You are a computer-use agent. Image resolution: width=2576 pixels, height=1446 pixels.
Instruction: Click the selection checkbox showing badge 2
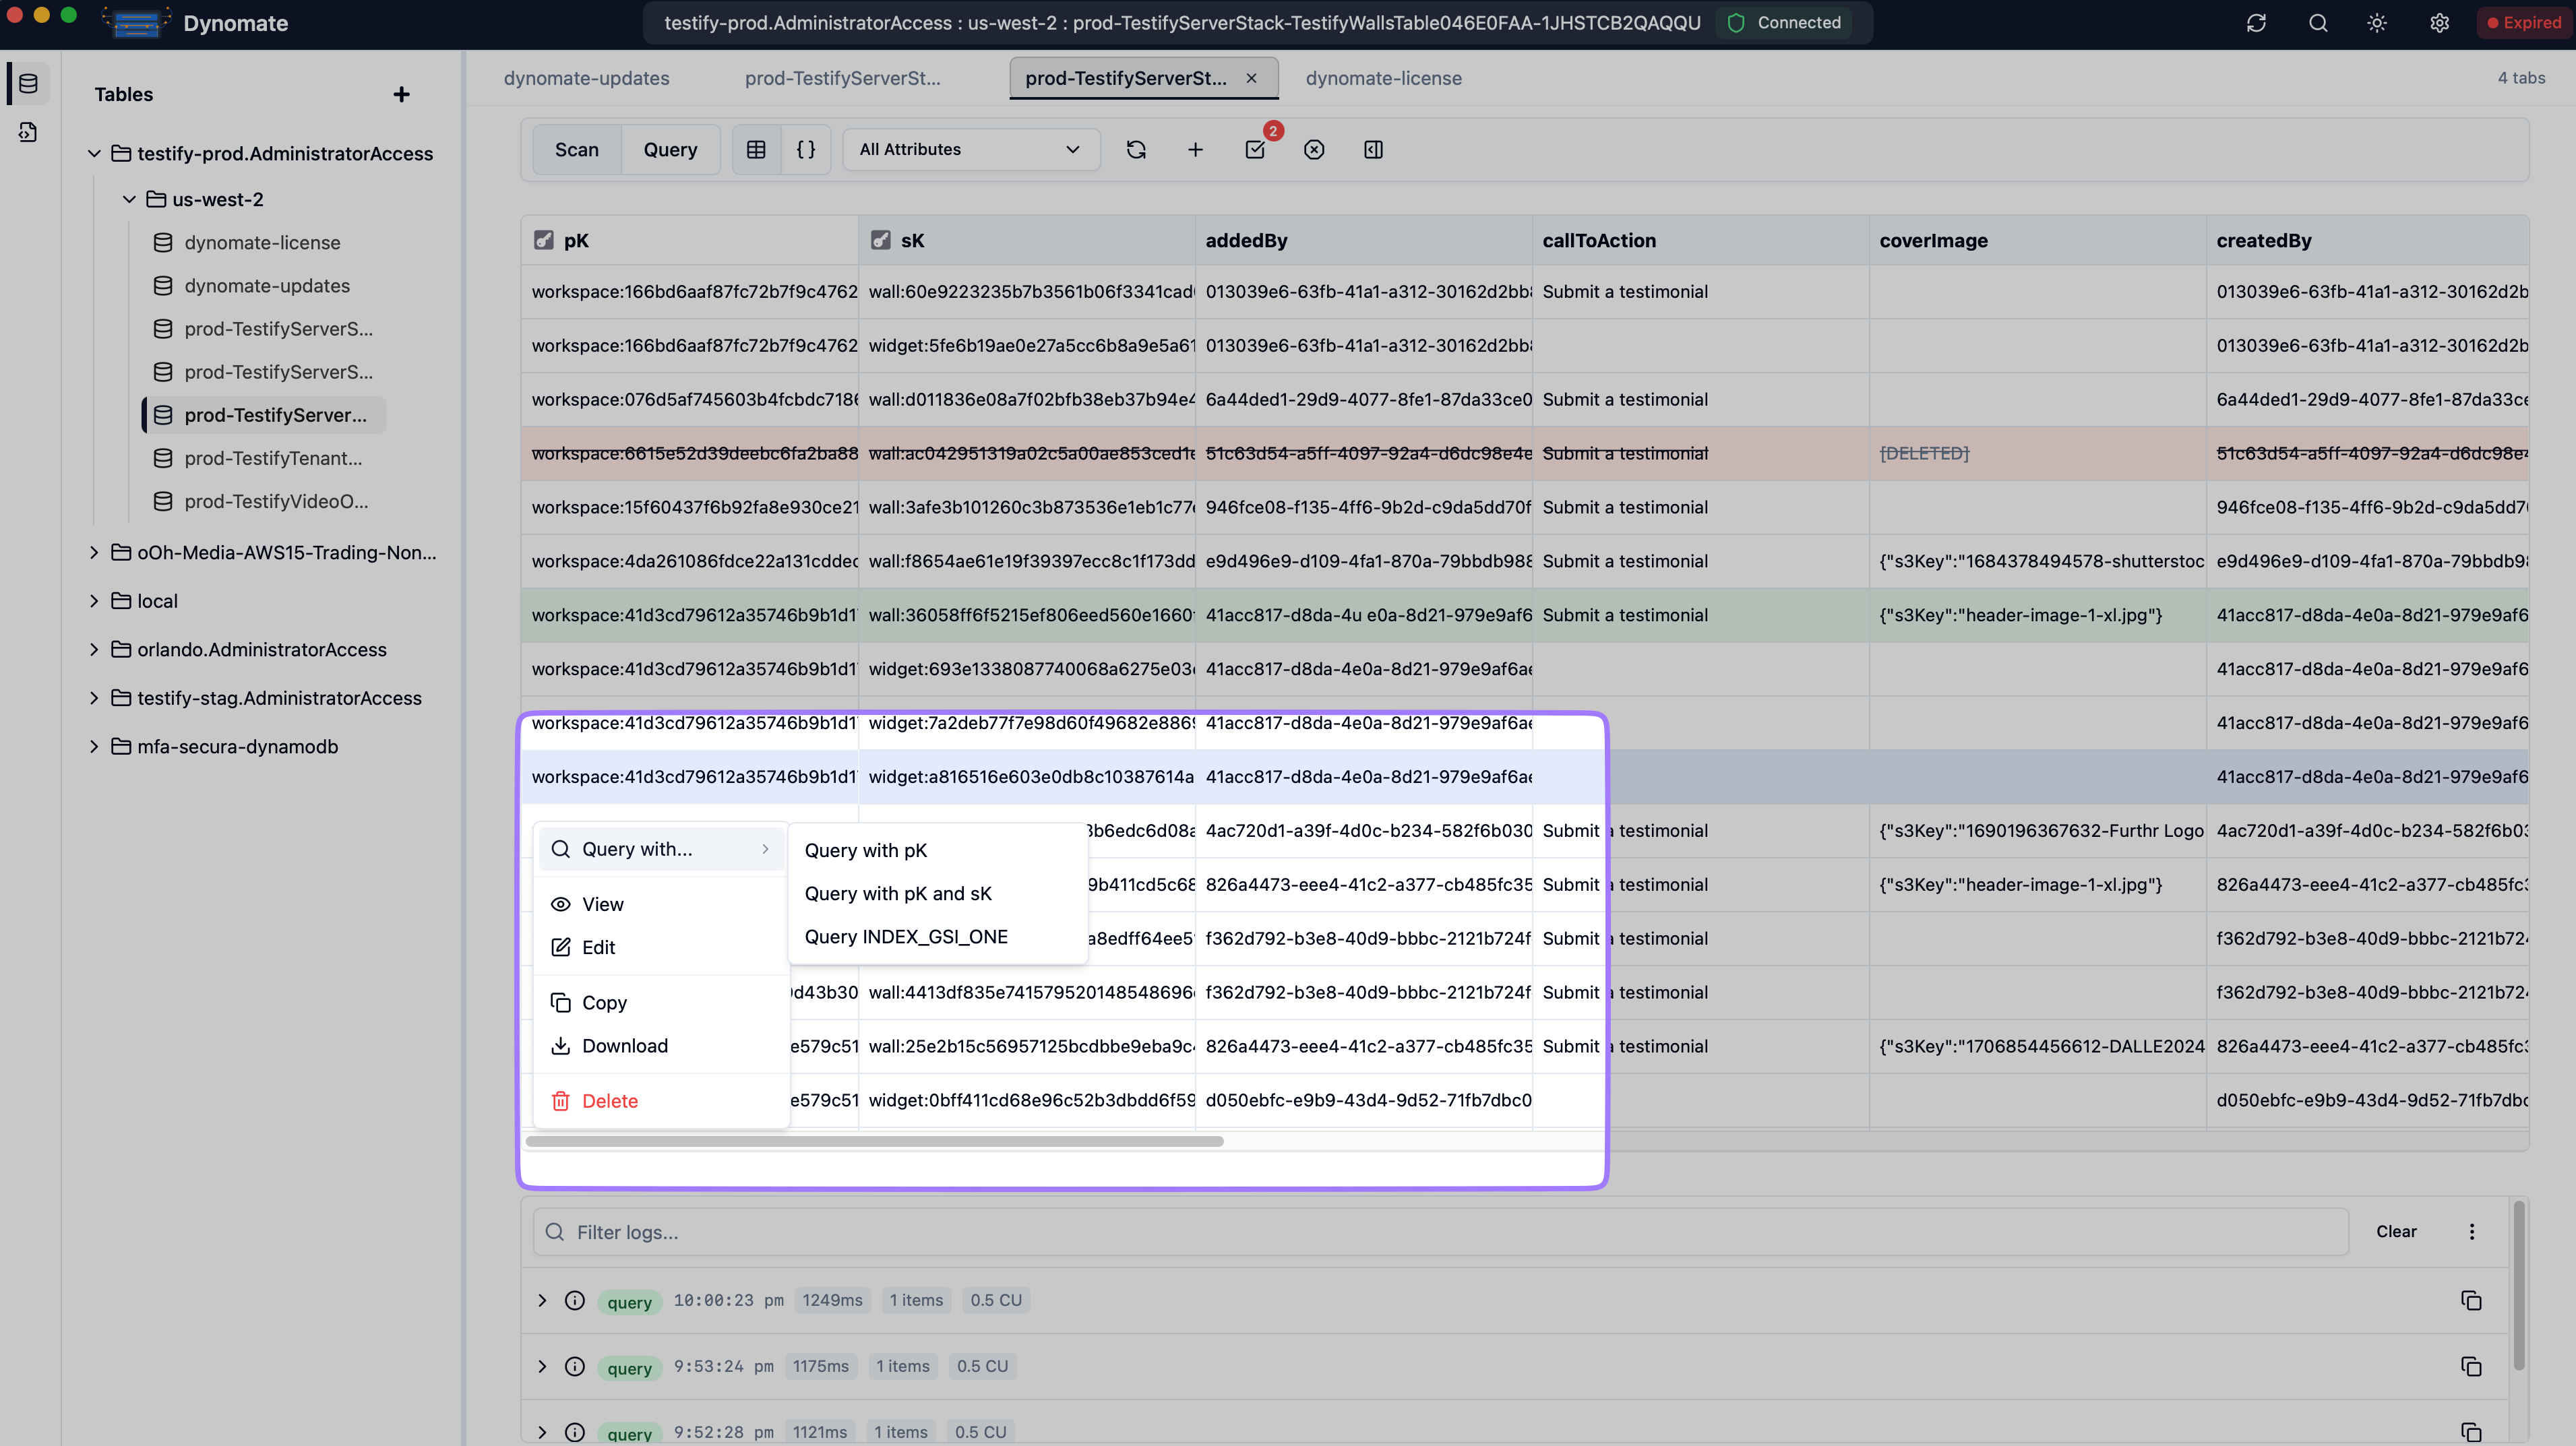(1255, 149)
